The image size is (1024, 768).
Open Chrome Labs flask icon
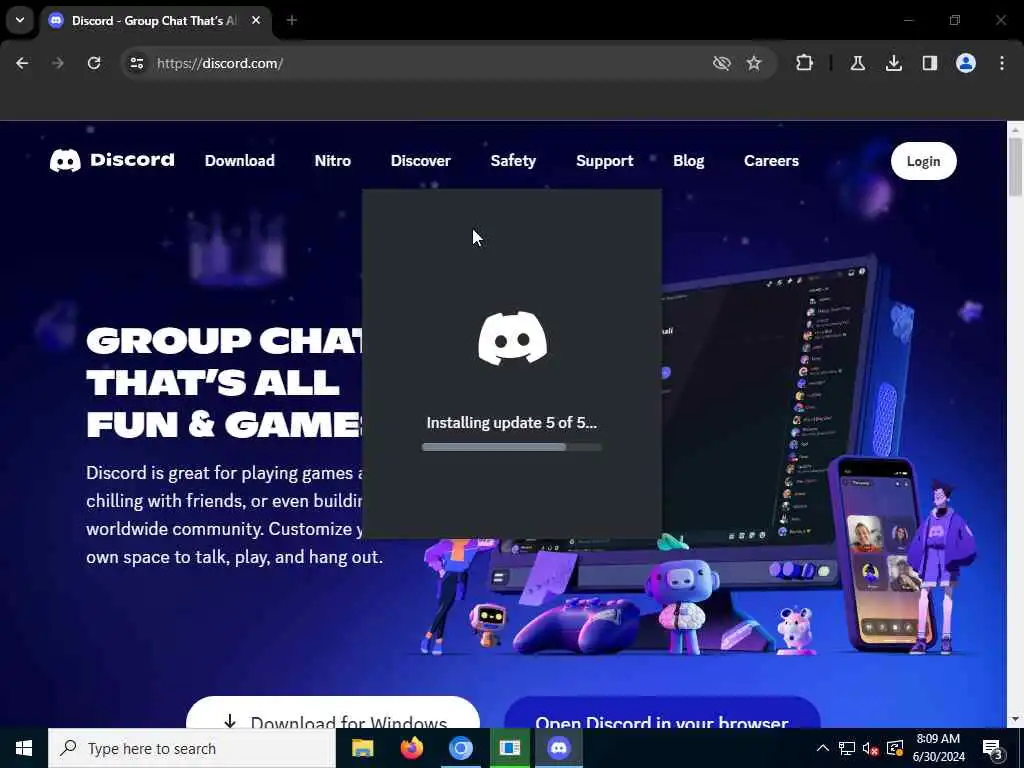857,63
